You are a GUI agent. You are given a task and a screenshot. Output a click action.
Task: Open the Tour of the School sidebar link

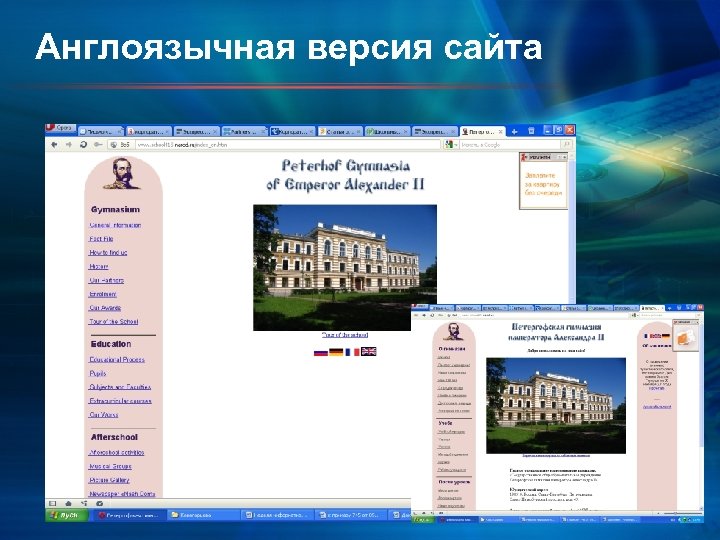(113, 321)
